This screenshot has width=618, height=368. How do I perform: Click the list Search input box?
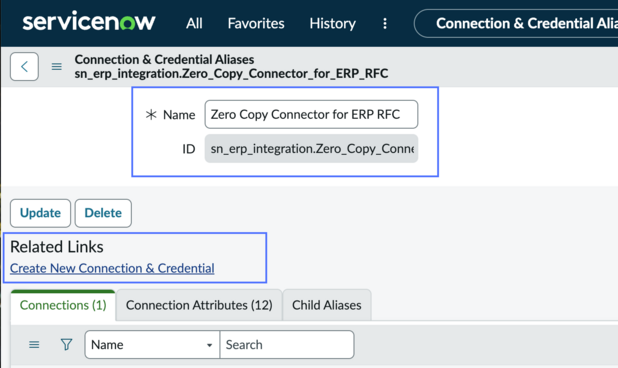click(x=287, y=345)
